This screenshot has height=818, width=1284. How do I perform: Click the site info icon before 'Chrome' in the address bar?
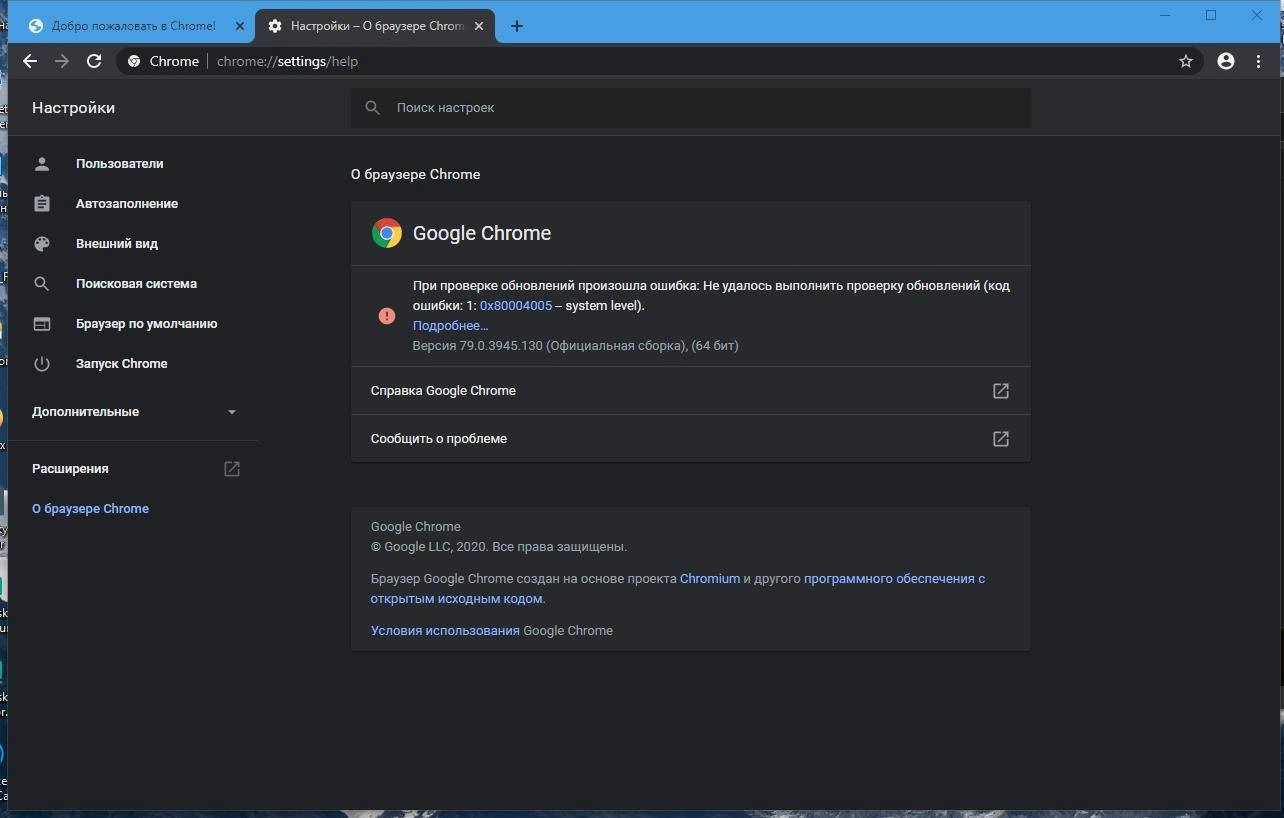click(x=134, y=61)
